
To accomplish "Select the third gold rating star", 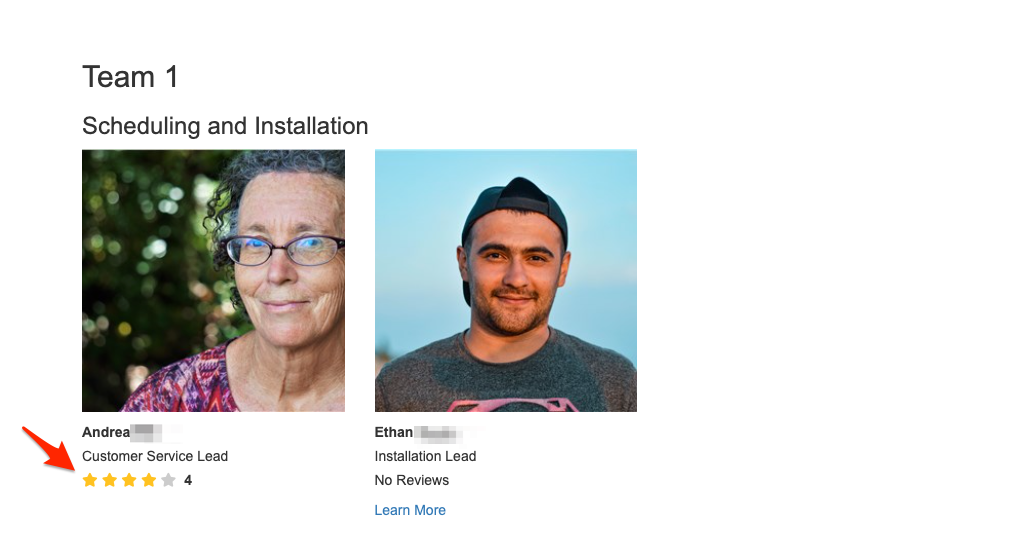I will pyautogui.click(x=129, y=481).
